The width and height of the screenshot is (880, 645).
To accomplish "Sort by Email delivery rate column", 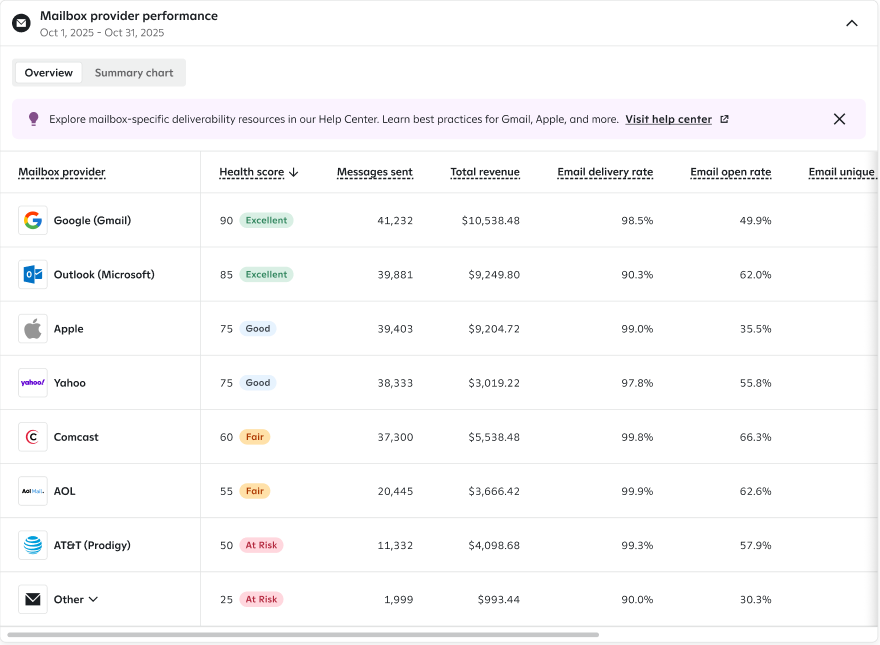I will pyautogui.click(x=605, y=172).
